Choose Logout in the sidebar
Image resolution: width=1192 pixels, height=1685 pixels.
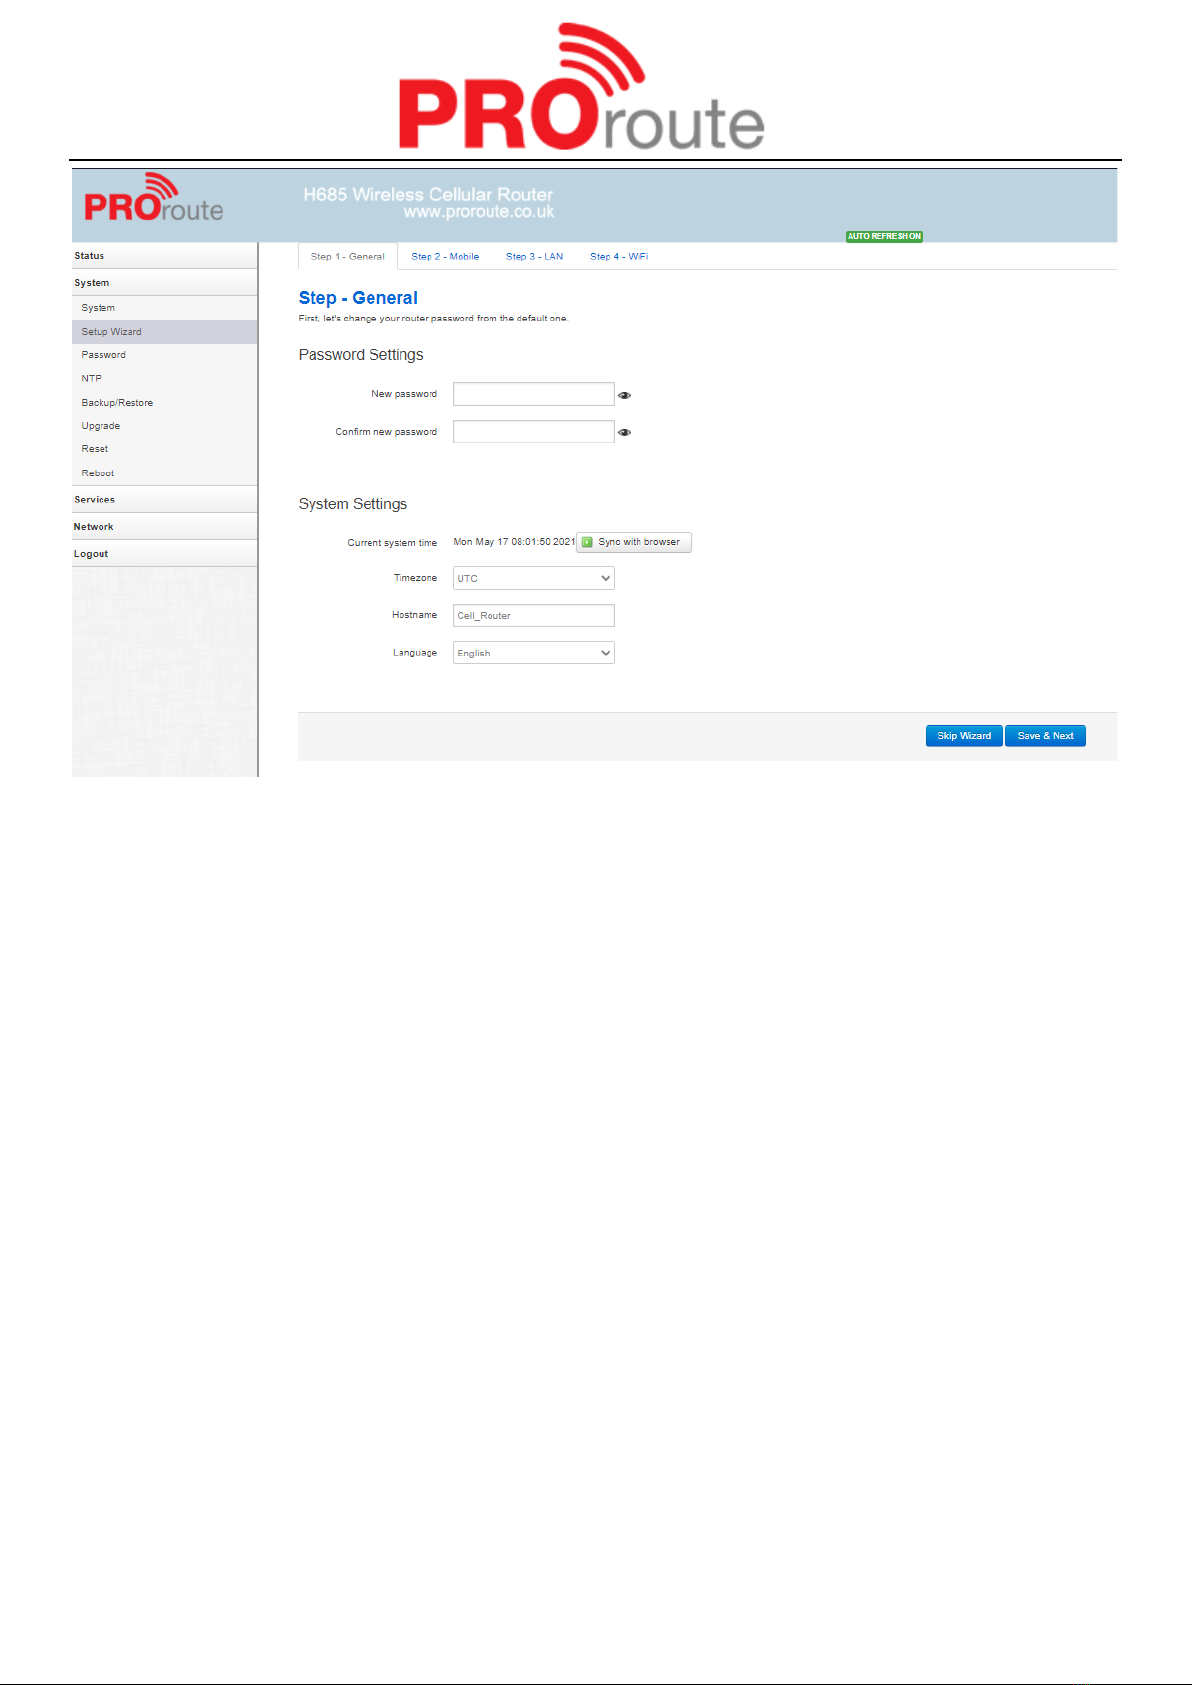tap(165, 553)
